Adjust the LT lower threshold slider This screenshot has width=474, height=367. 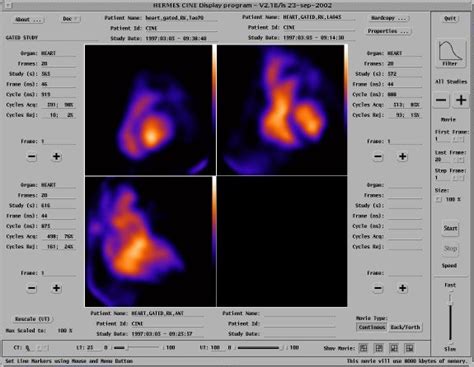136,348
